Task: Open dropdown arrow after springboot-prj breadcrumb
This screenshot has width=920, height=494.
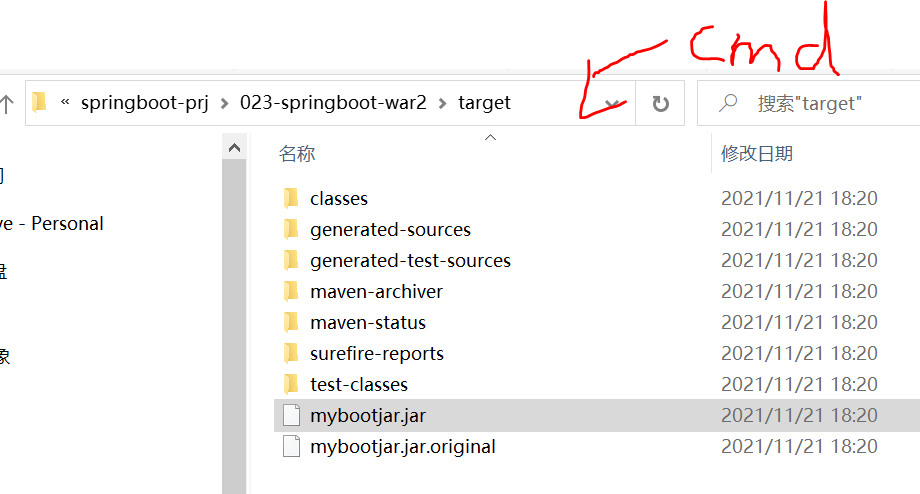Action: pyautogui.click(x=225, y=104)
